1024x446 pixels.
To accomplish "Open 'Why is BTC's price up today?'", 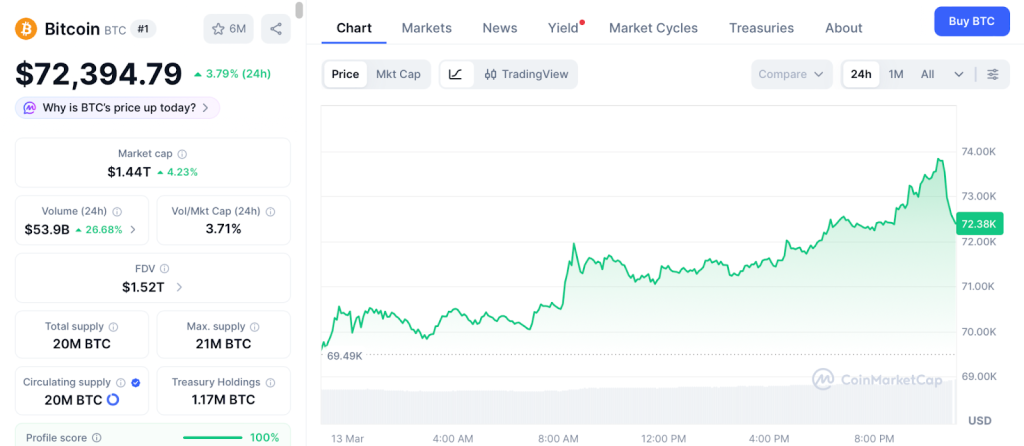I will coord(117,107).
